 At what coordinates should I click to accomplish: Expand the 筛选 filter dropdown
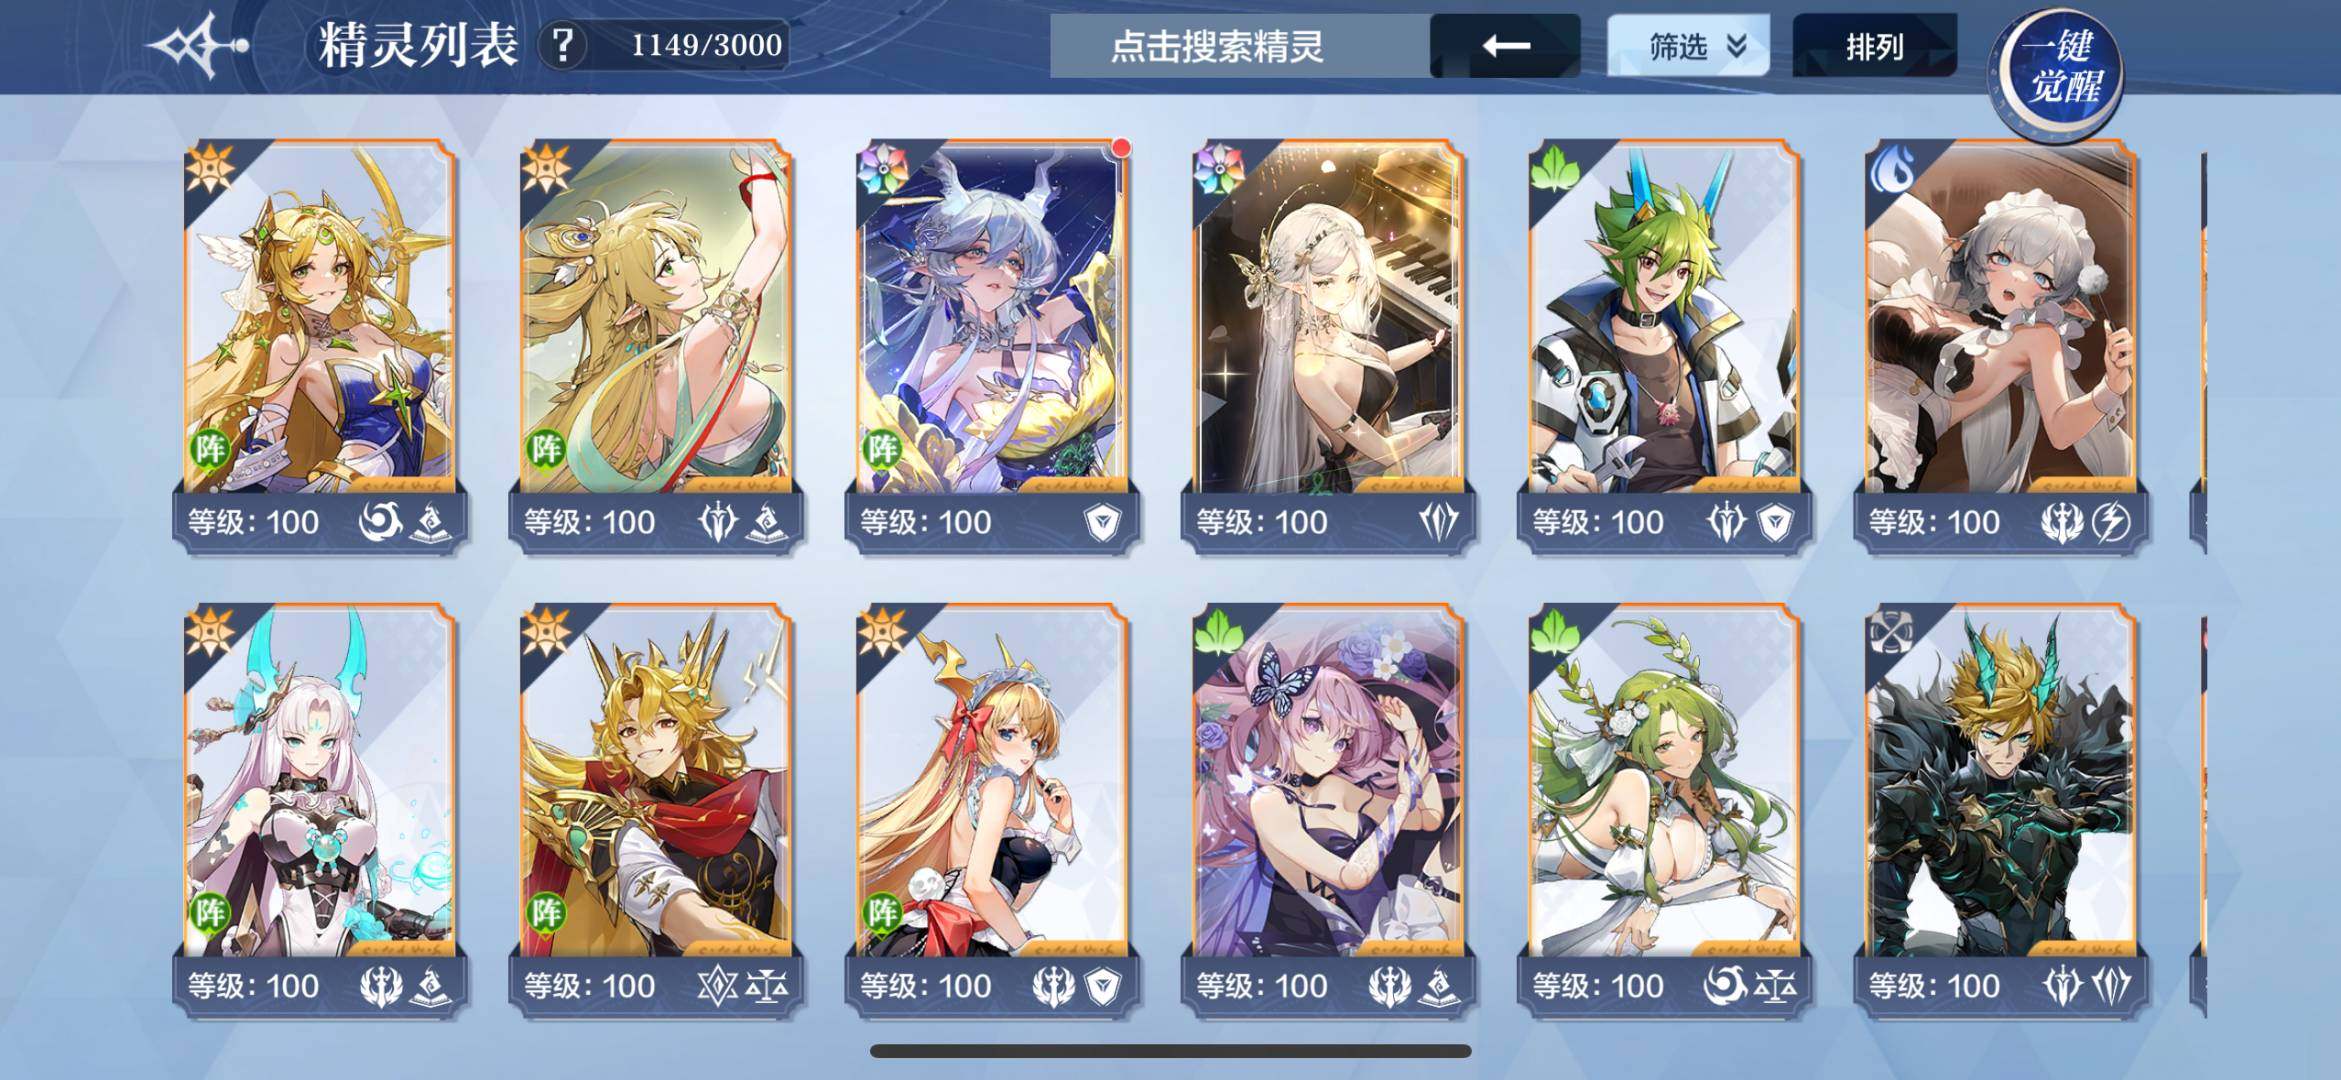point(1688,46)
